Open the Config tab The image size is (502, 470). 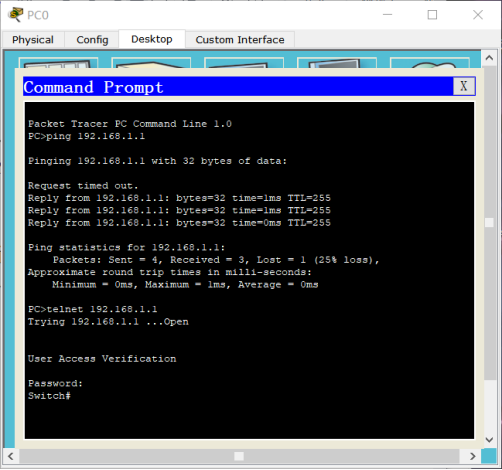coord(92,40)
